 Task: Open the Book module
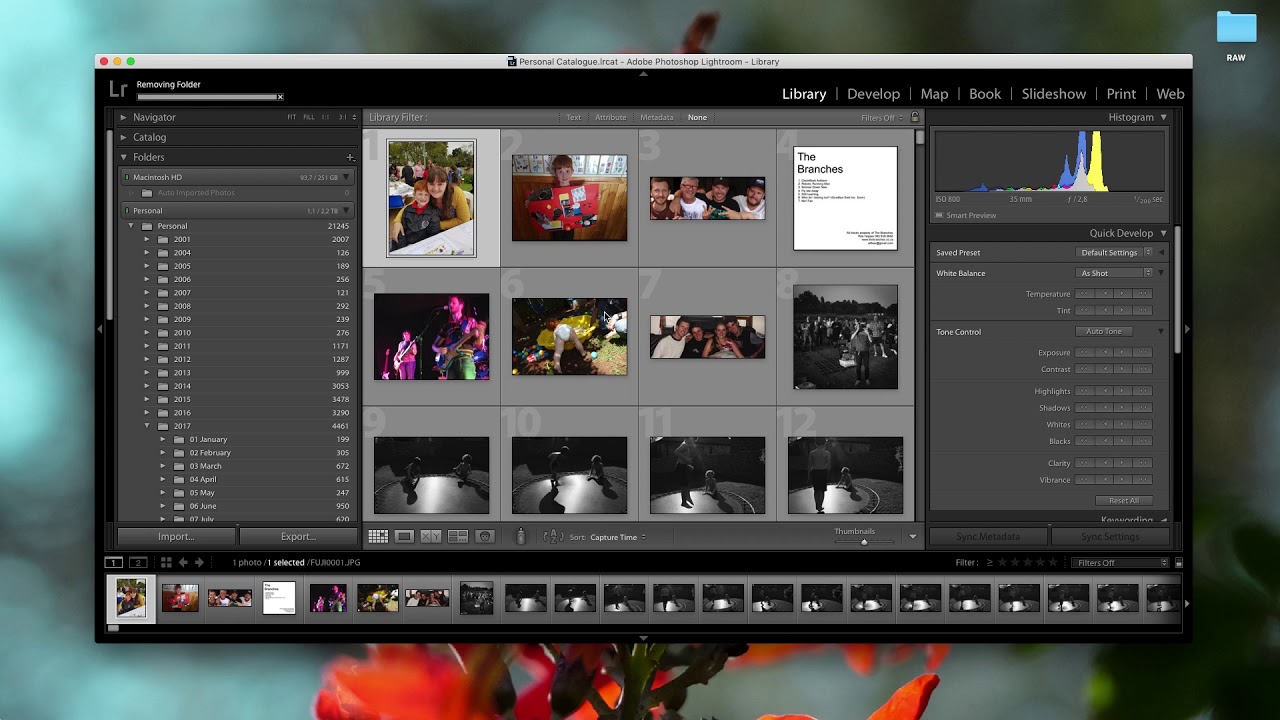point(985,94)
